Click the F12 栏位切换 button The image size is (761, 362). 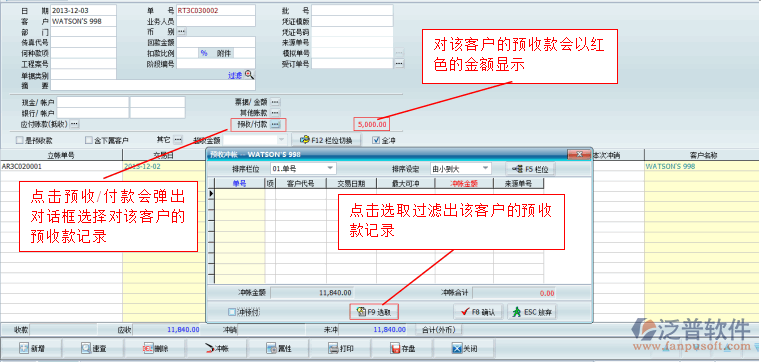click(326, 140)
